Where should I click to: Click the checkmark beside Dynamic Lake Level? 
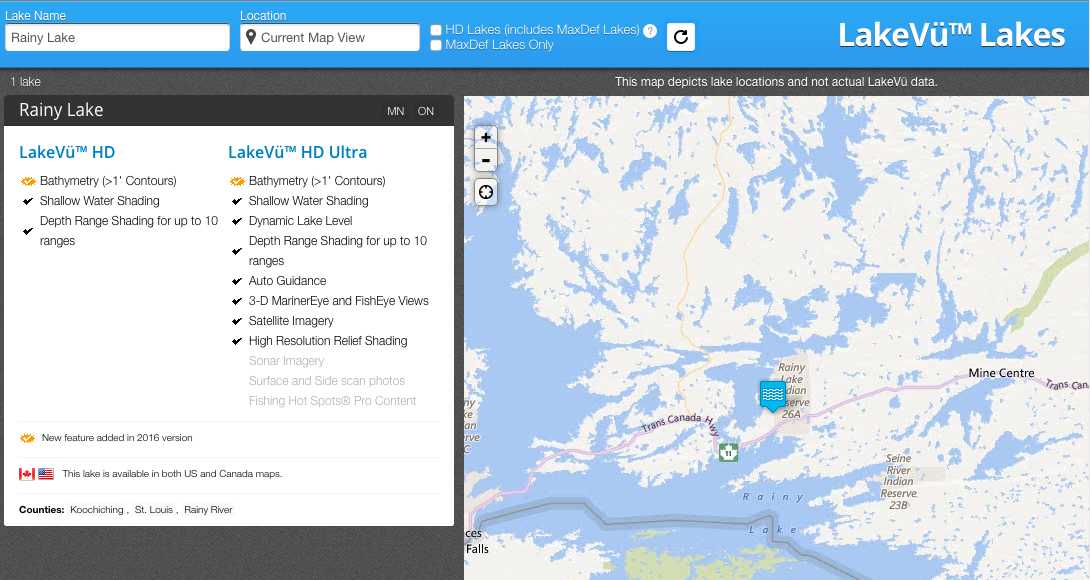[x=236, y=221]
